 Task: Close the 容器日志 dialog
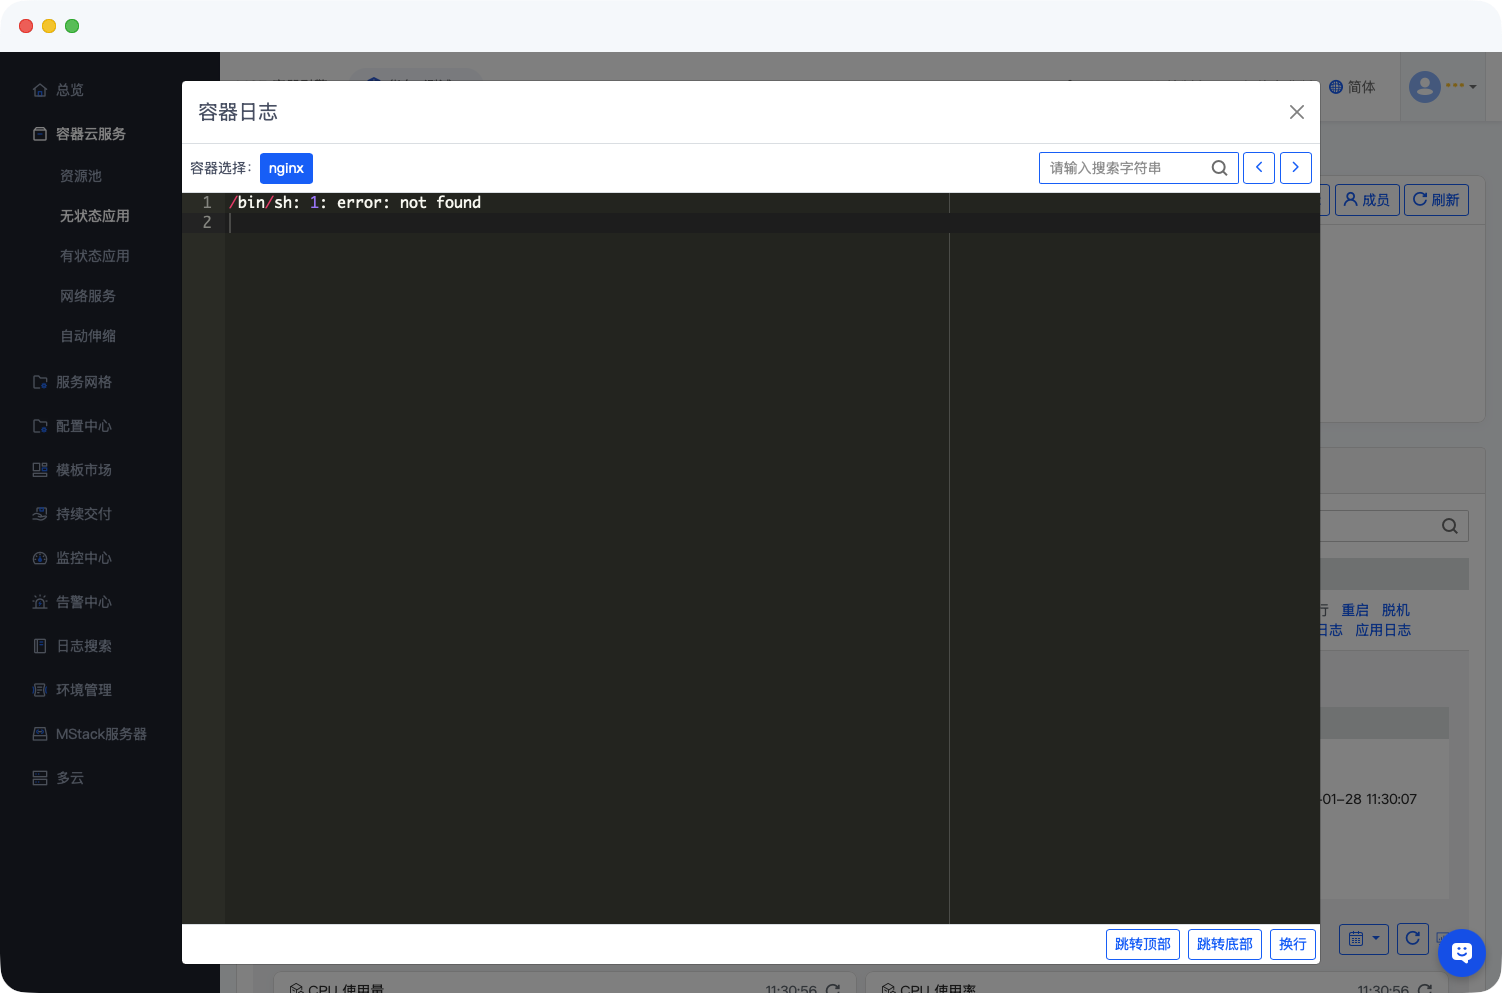(x=1296, y=112)
